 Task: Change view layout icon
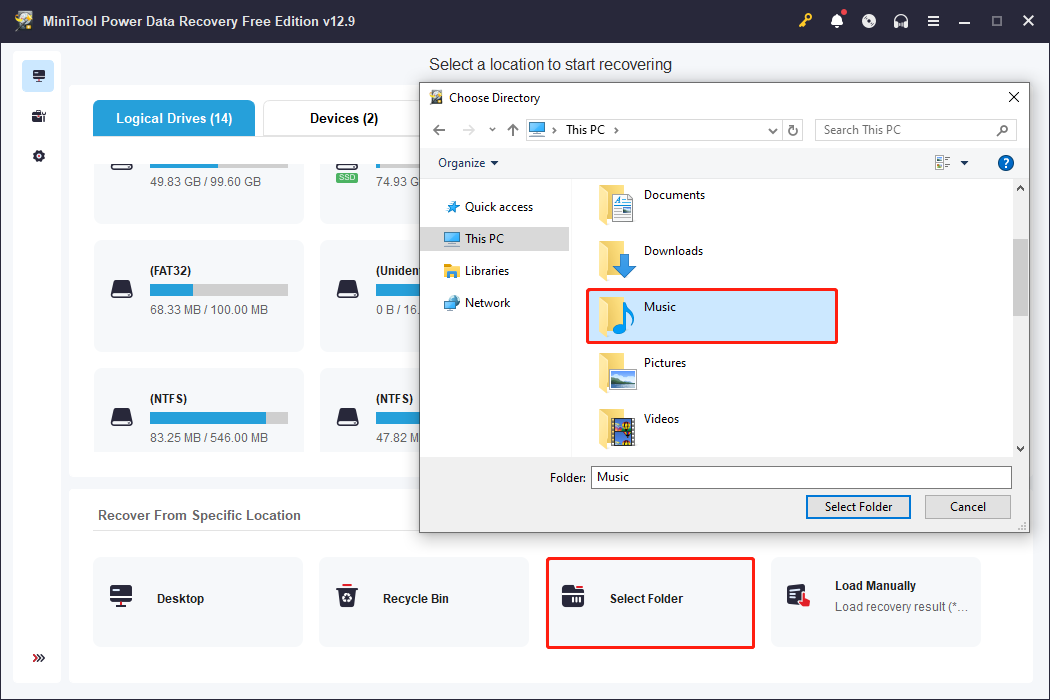click(x=943, y=163)
